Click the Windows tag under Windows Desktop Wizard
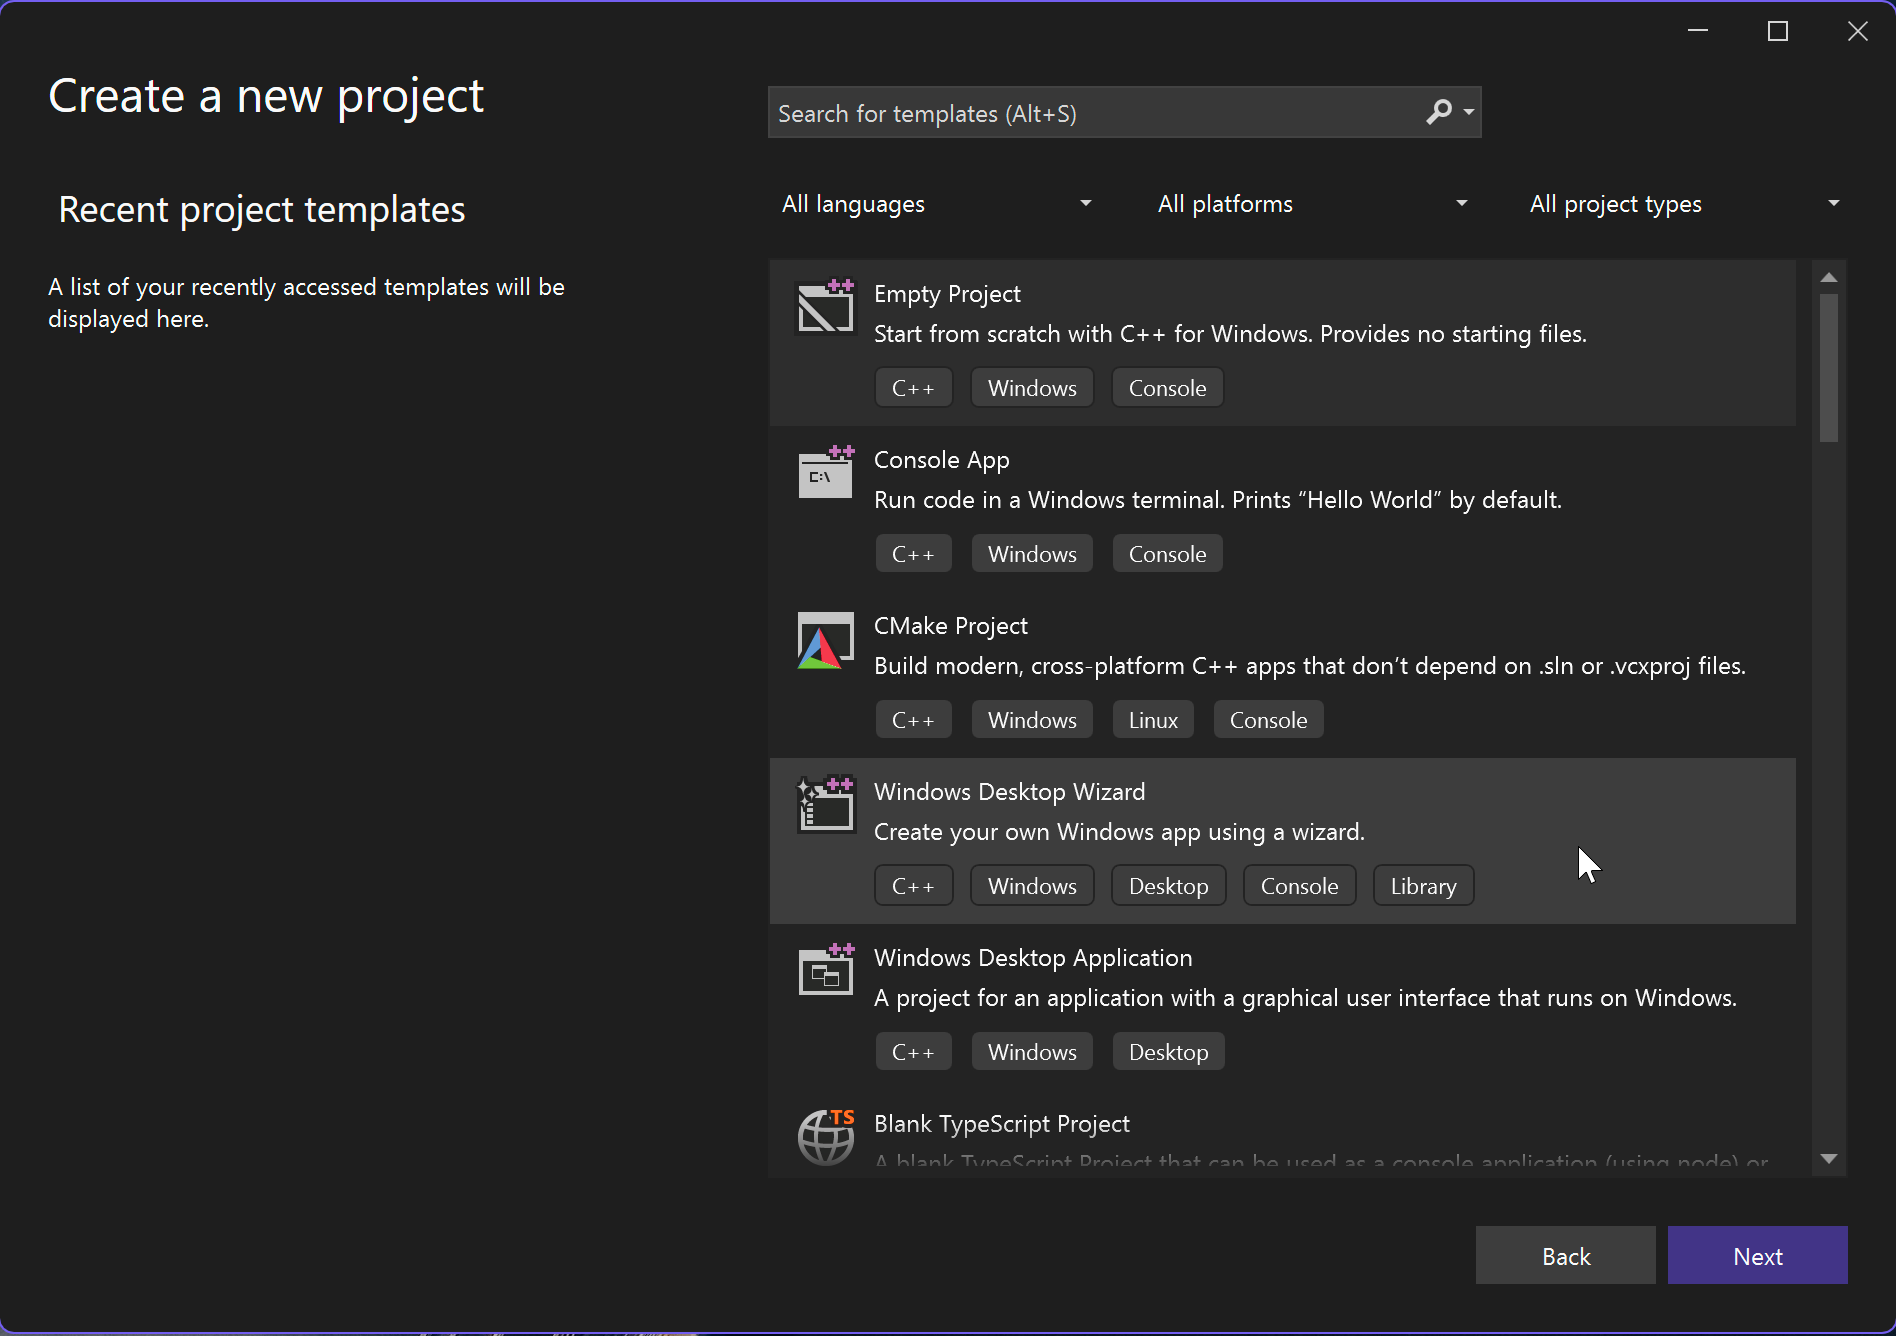Screen dimensions: 1896x1336 tap(1032, 886)
